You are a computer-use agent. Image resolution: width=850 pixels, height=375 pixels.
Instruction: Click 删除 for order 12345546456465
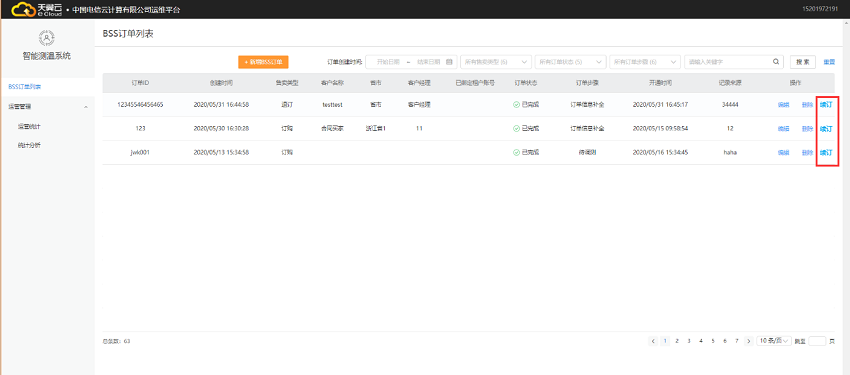coord(807,105)
